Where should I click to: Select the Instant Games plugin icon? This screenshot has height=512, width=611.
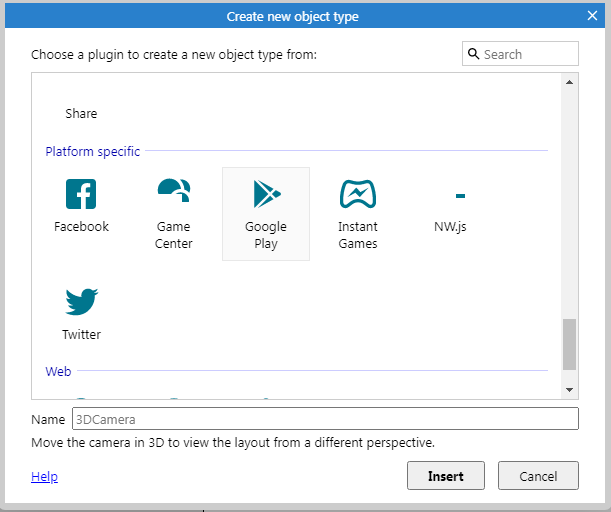358,194
